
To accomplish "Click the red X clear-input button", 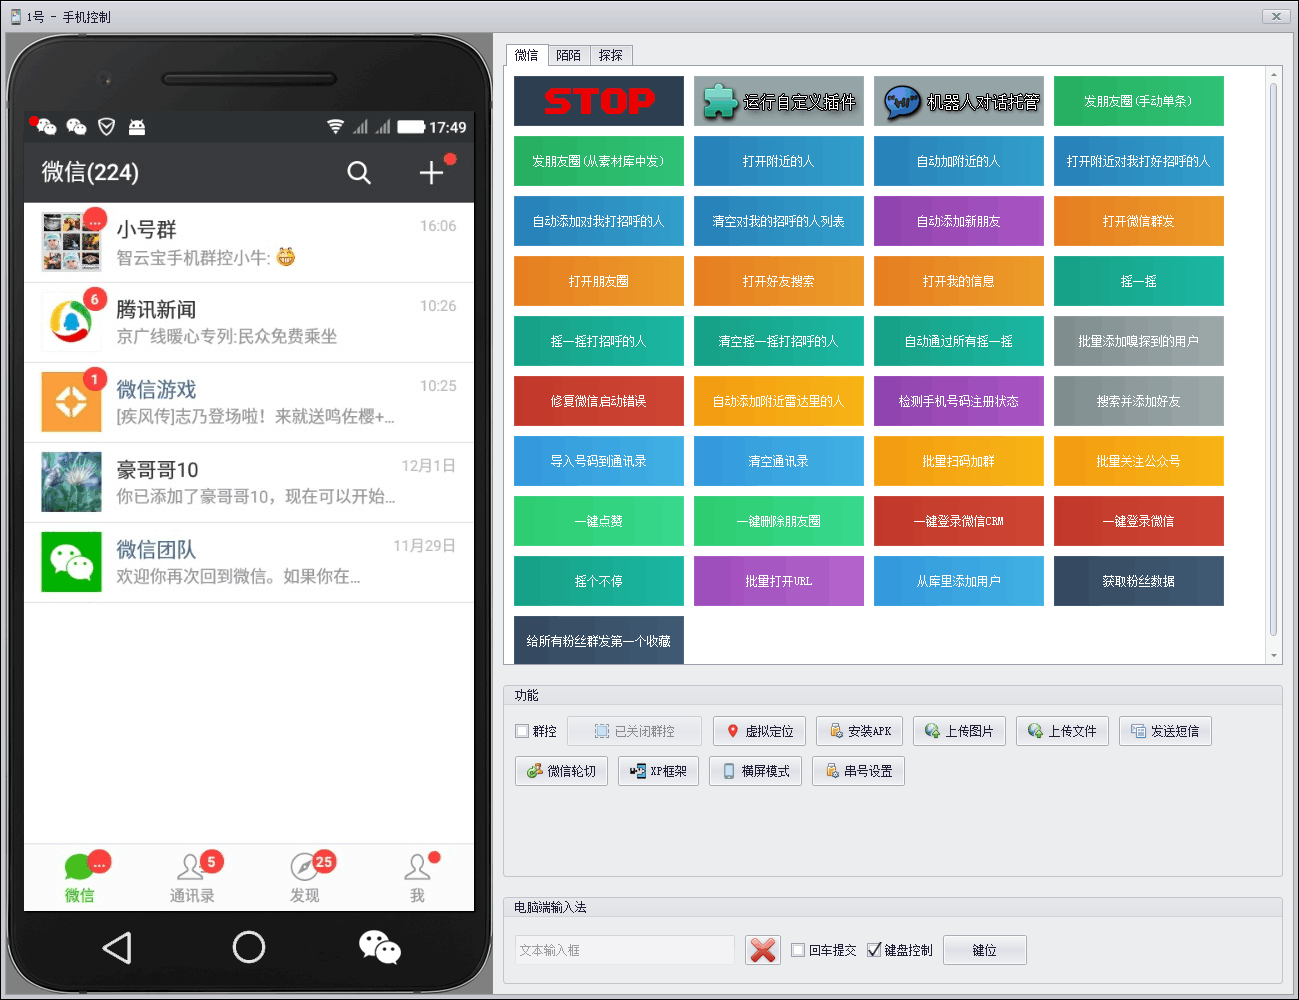I will 763,950.
